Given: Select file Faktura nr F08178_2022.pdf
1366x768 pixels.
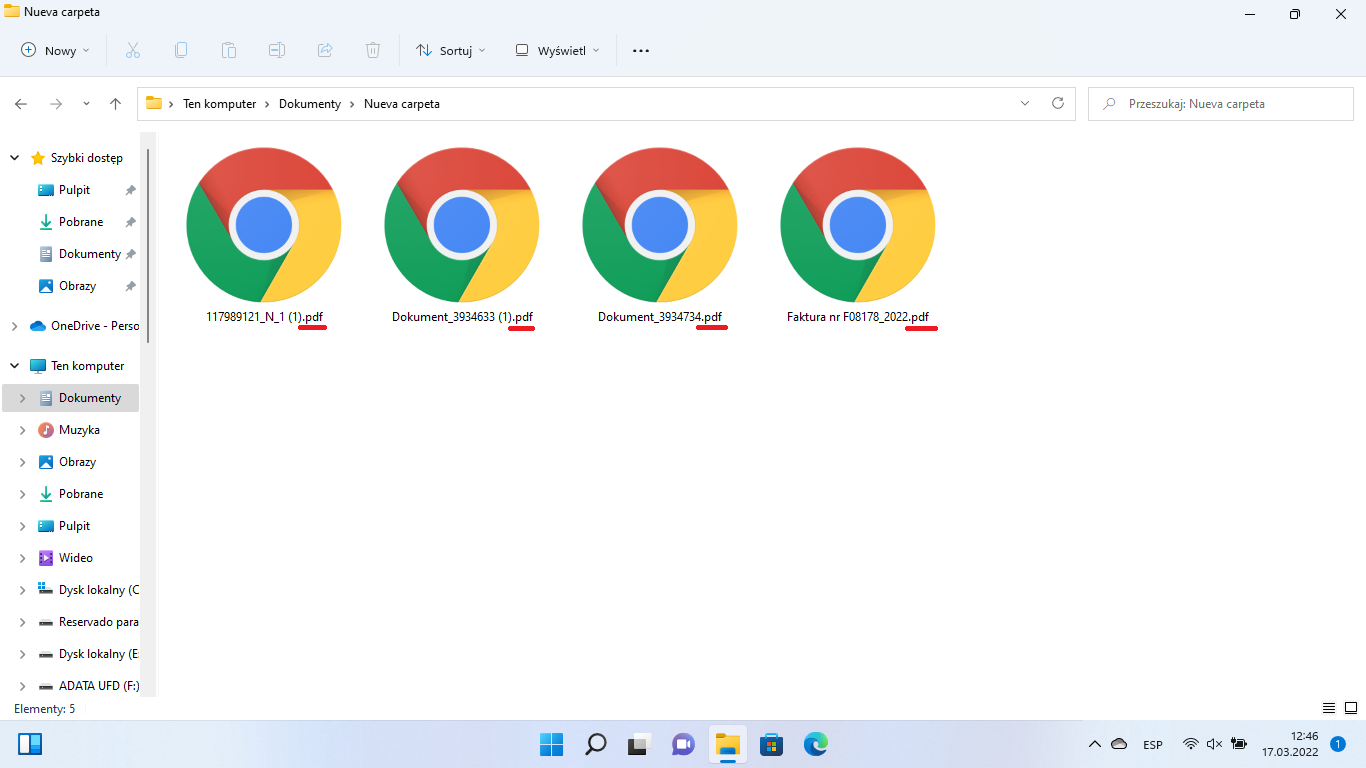Looking at the screenshot, I should (x=858, y=236).
